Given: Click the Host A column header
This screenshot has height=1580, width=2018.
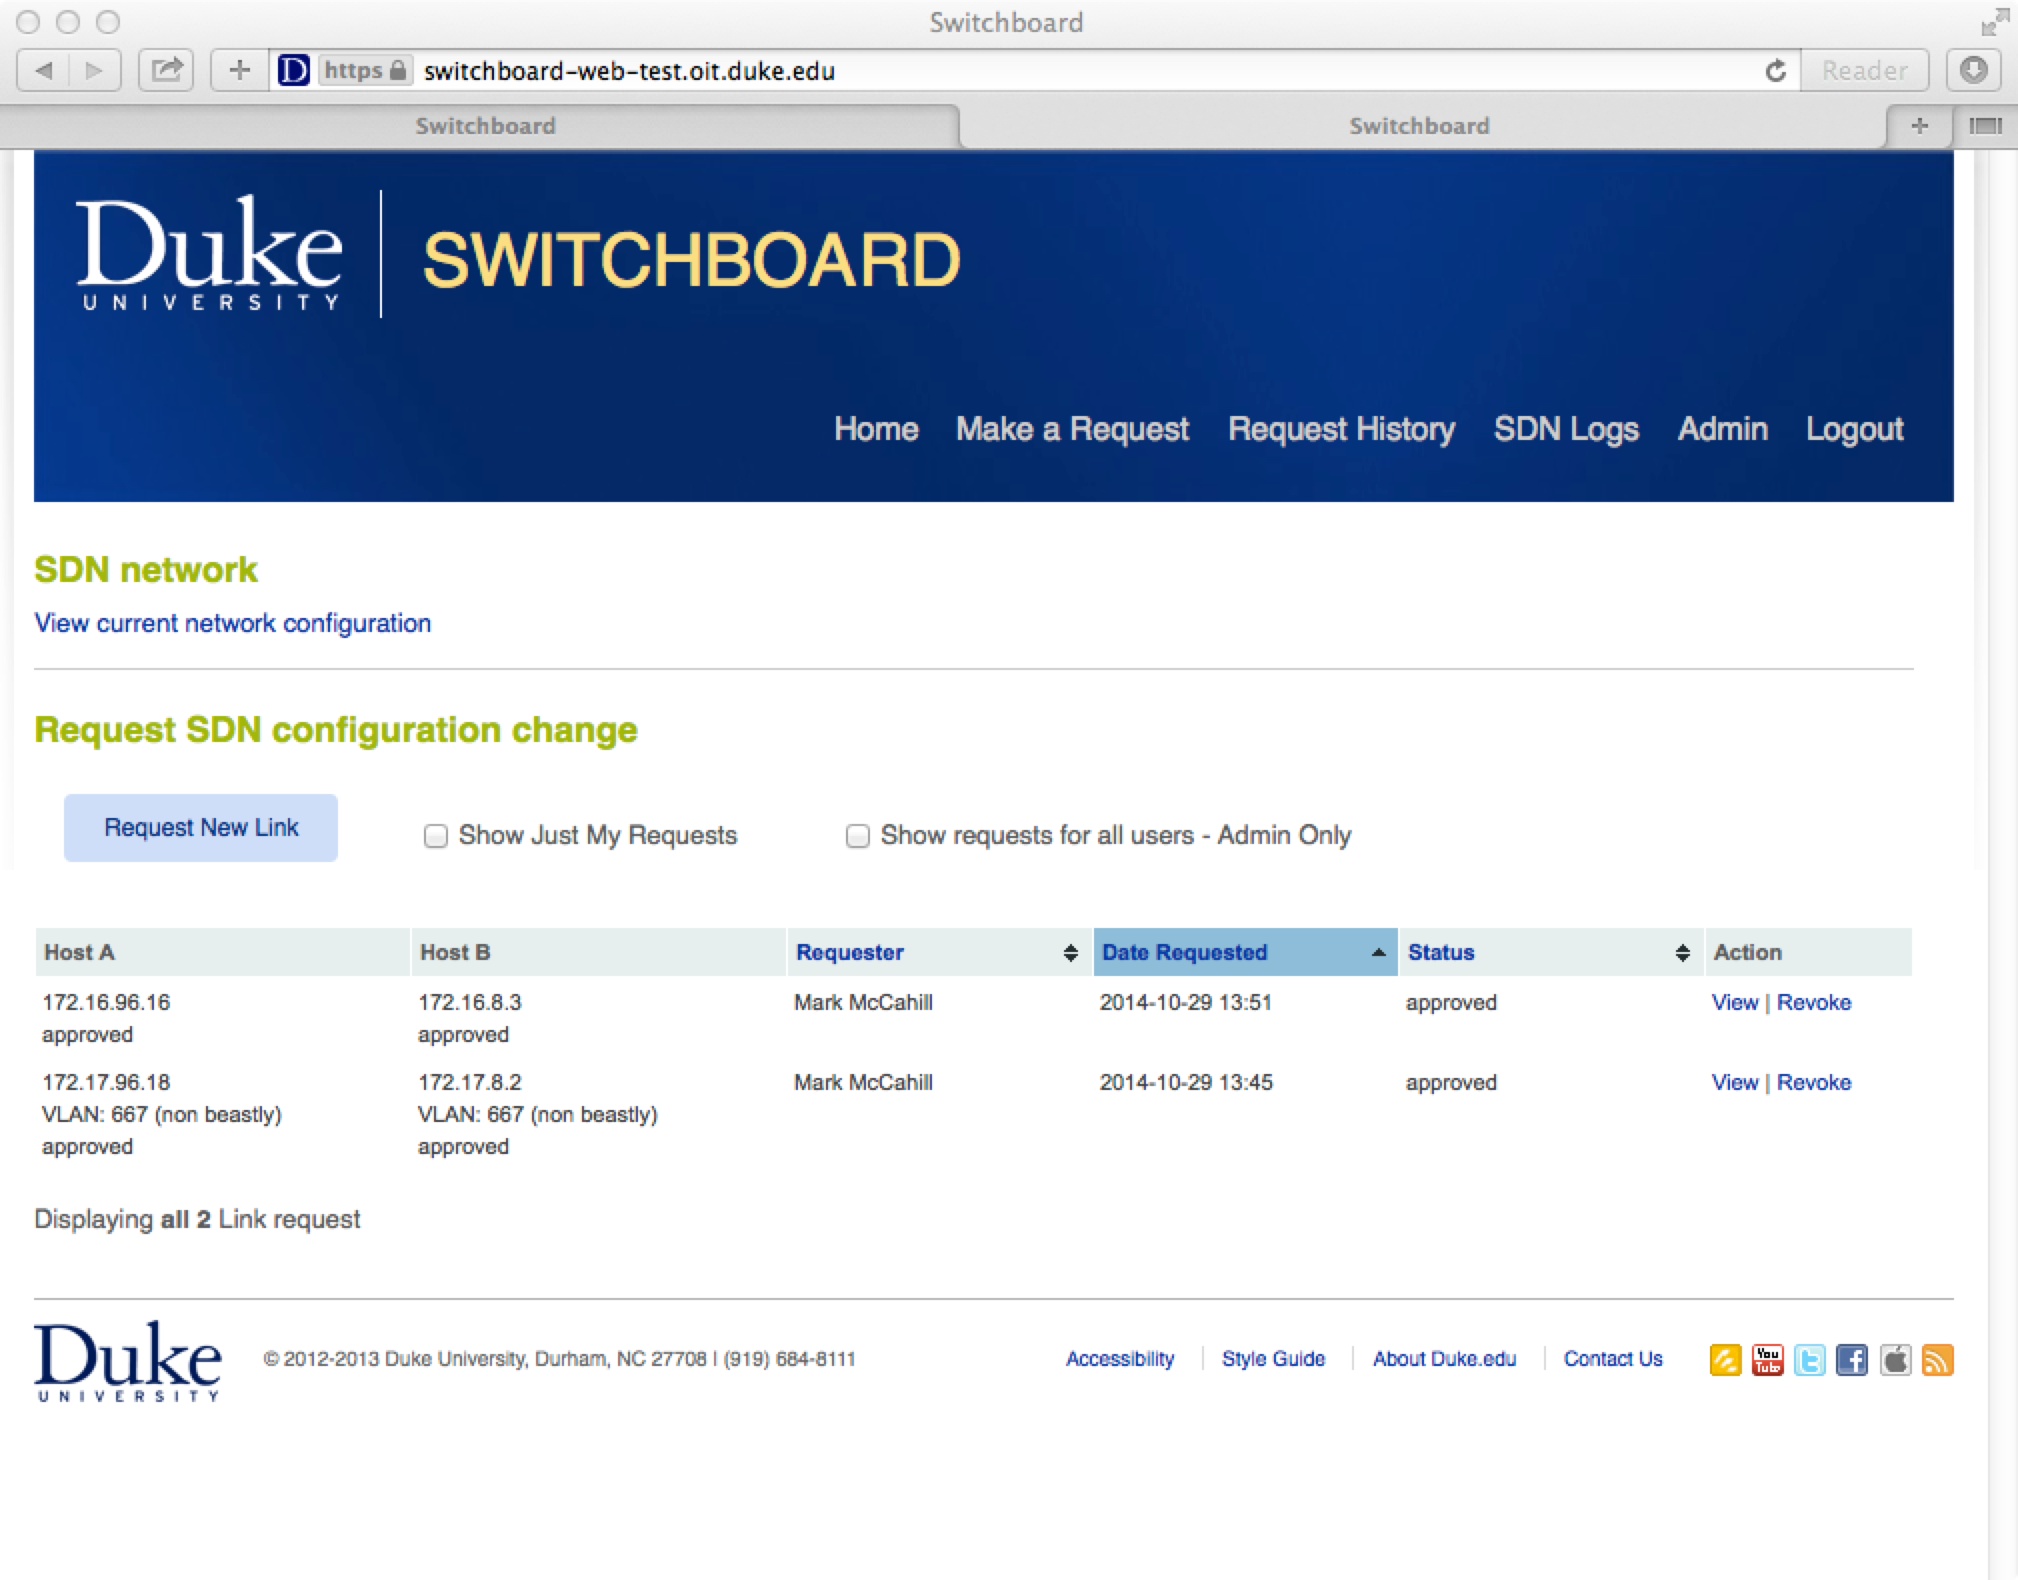Looking at the screenshot, I should click(x=223, y=952).
